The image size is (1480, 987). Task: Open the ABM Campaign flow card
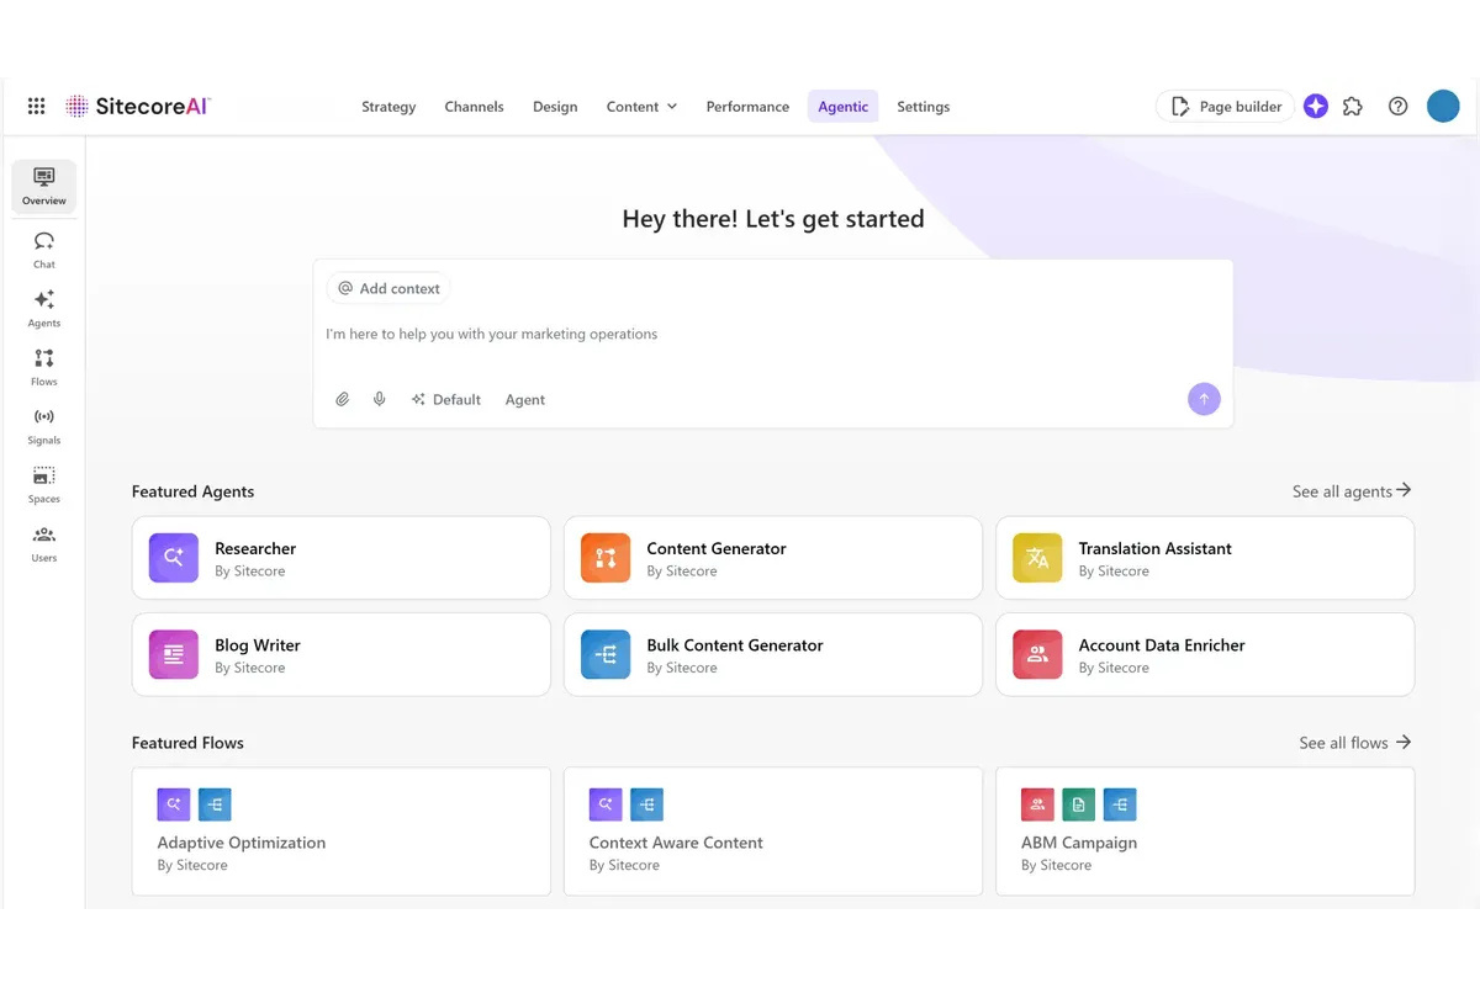point(1205,832)
